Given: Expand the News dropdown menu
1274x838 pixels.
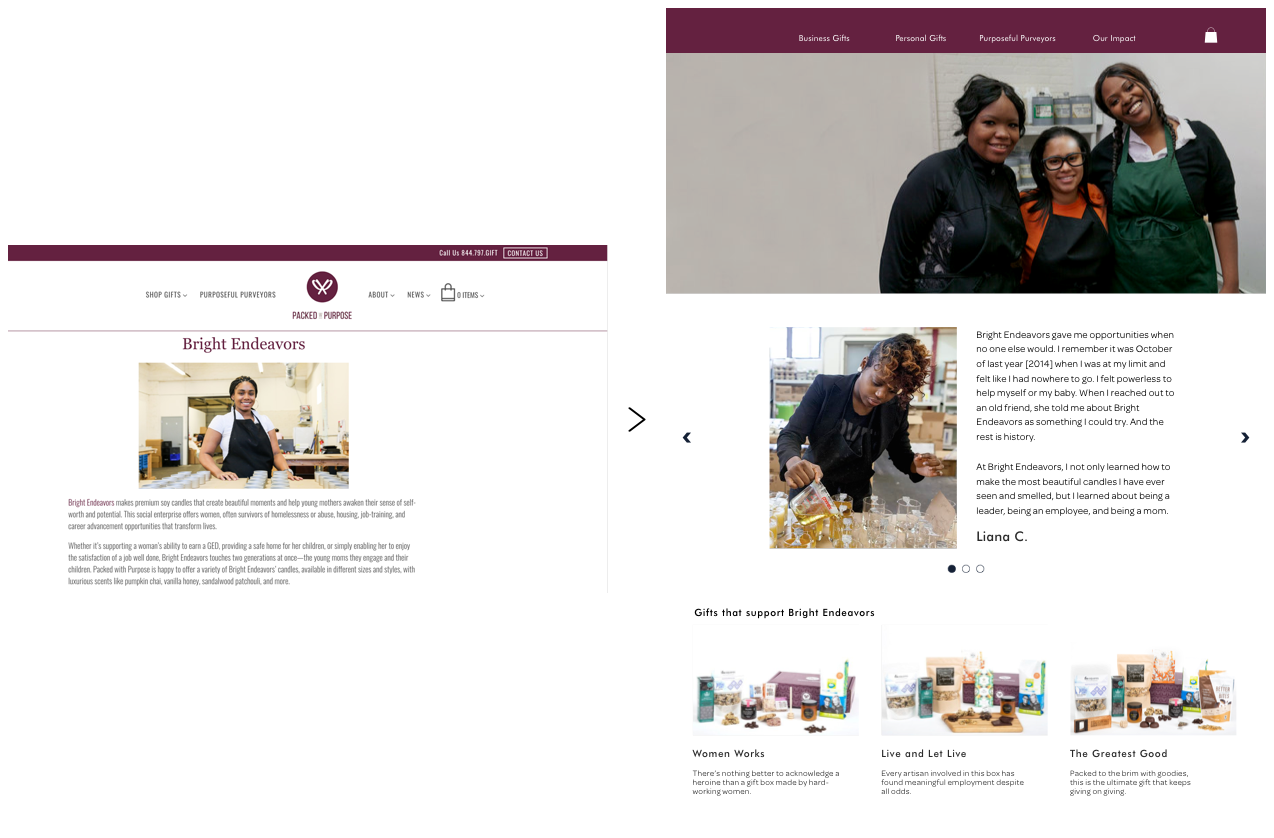Looking at the screenshot, I should pyautogui.click(x=419, y=295).
